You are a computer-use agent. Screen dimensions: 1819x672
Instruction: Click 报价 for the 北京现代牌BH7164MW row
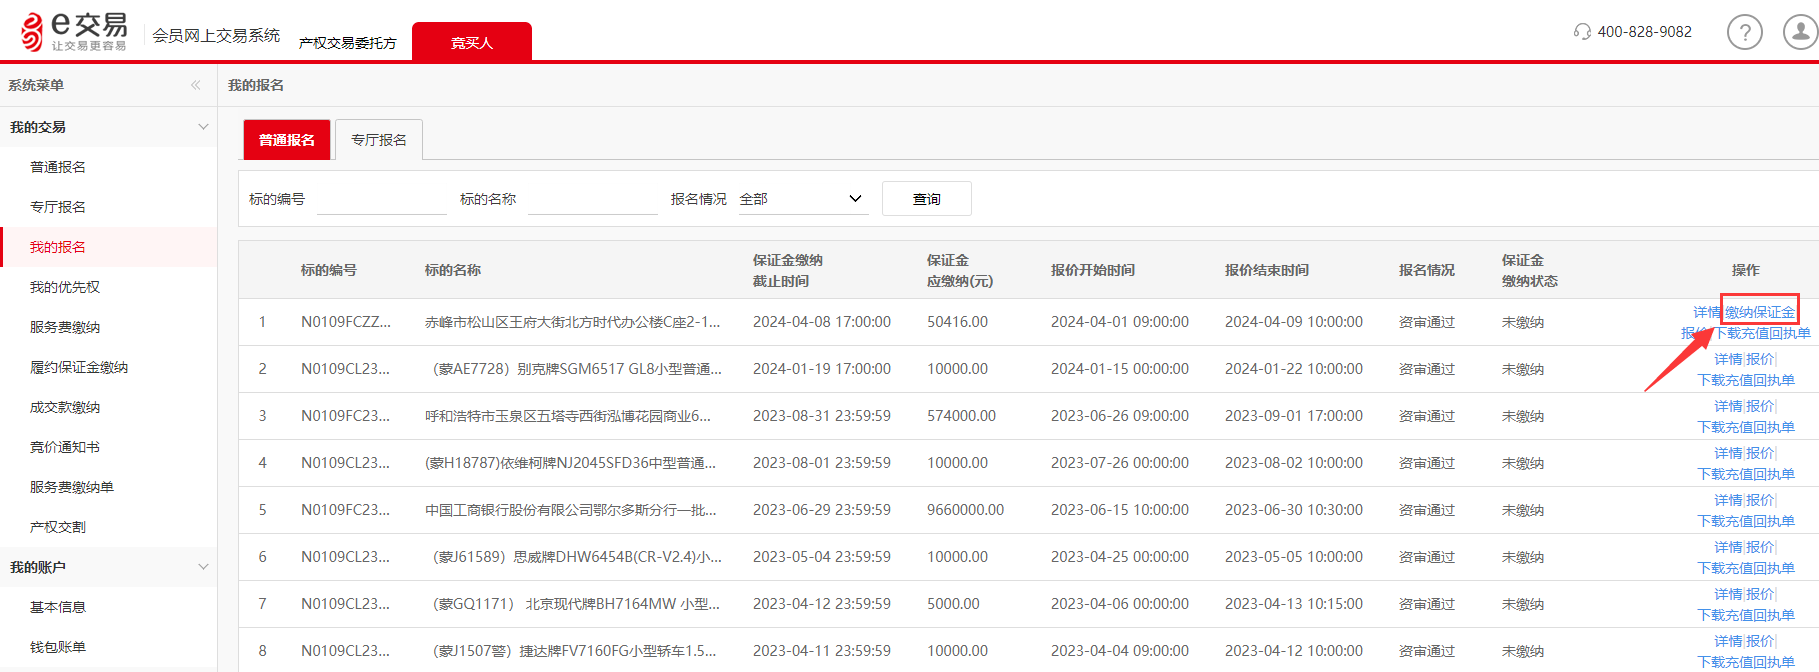pyautogui.click(x=1760, y=594)
